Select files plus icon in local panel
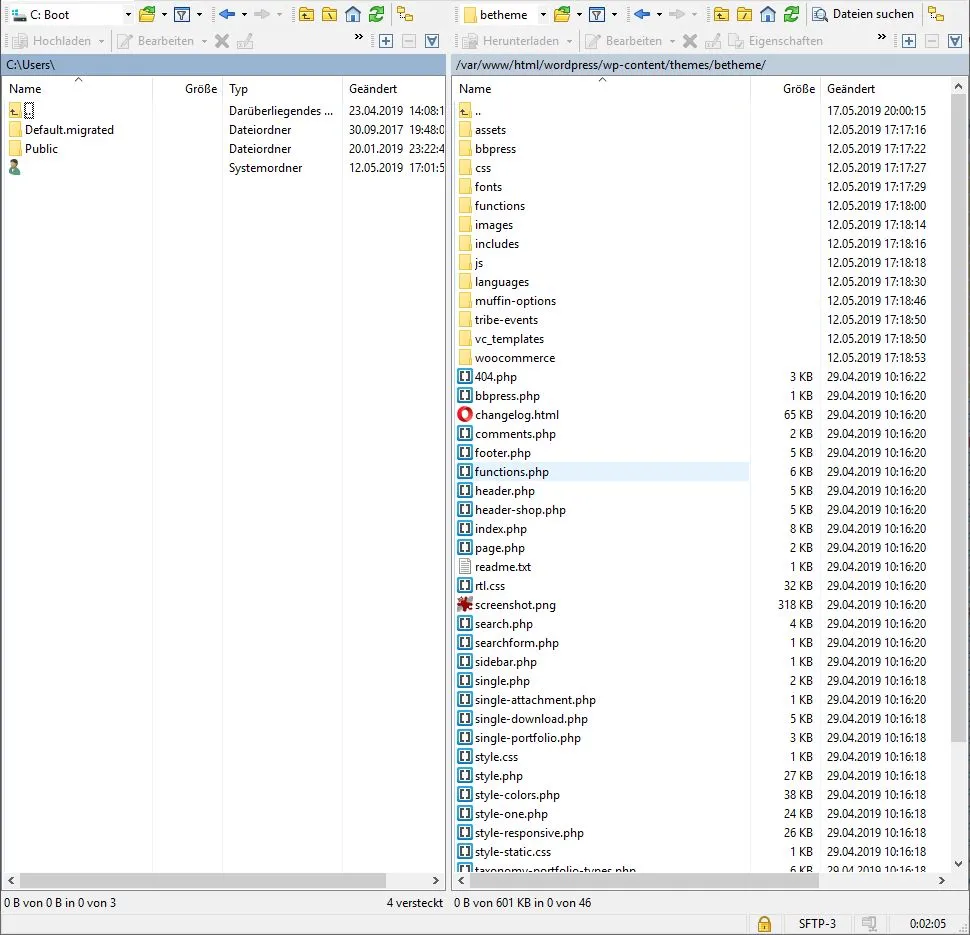The image size is (970, 935). coord(386,41)
